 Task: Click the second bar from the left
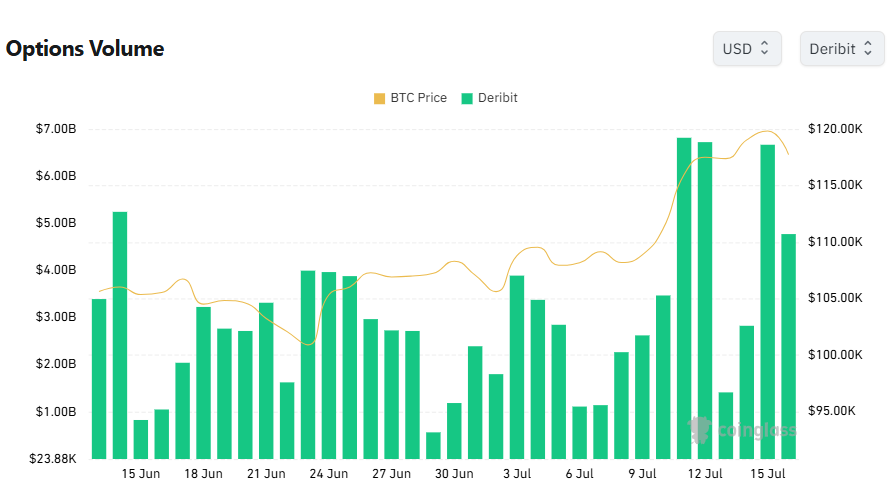point(120,335)
